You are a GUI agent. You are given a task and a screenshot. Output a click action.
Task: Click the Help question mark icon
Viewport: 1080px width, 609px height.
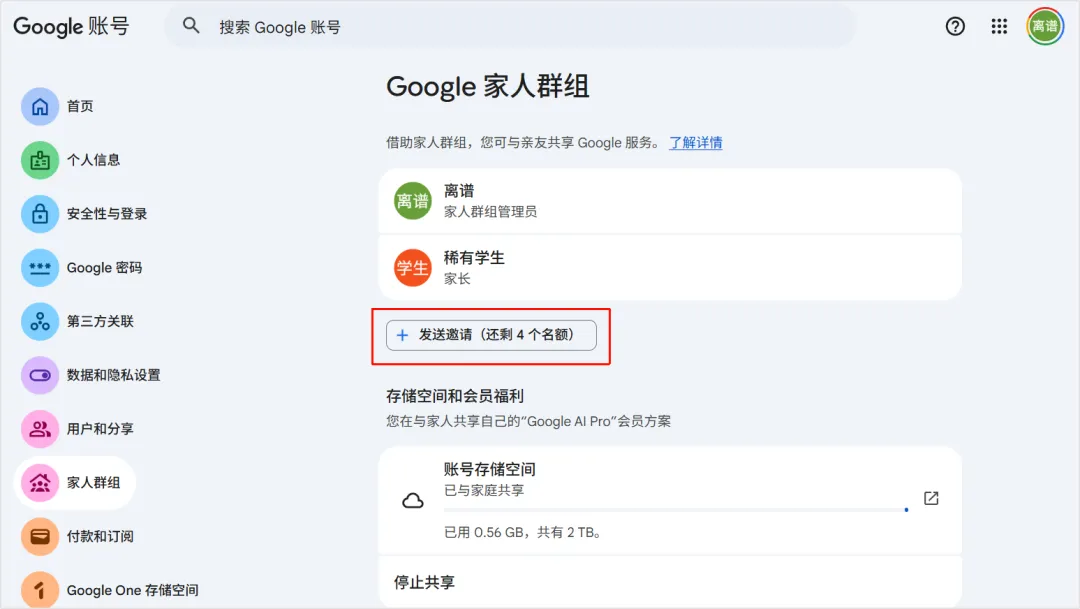[x=955, y=27]
